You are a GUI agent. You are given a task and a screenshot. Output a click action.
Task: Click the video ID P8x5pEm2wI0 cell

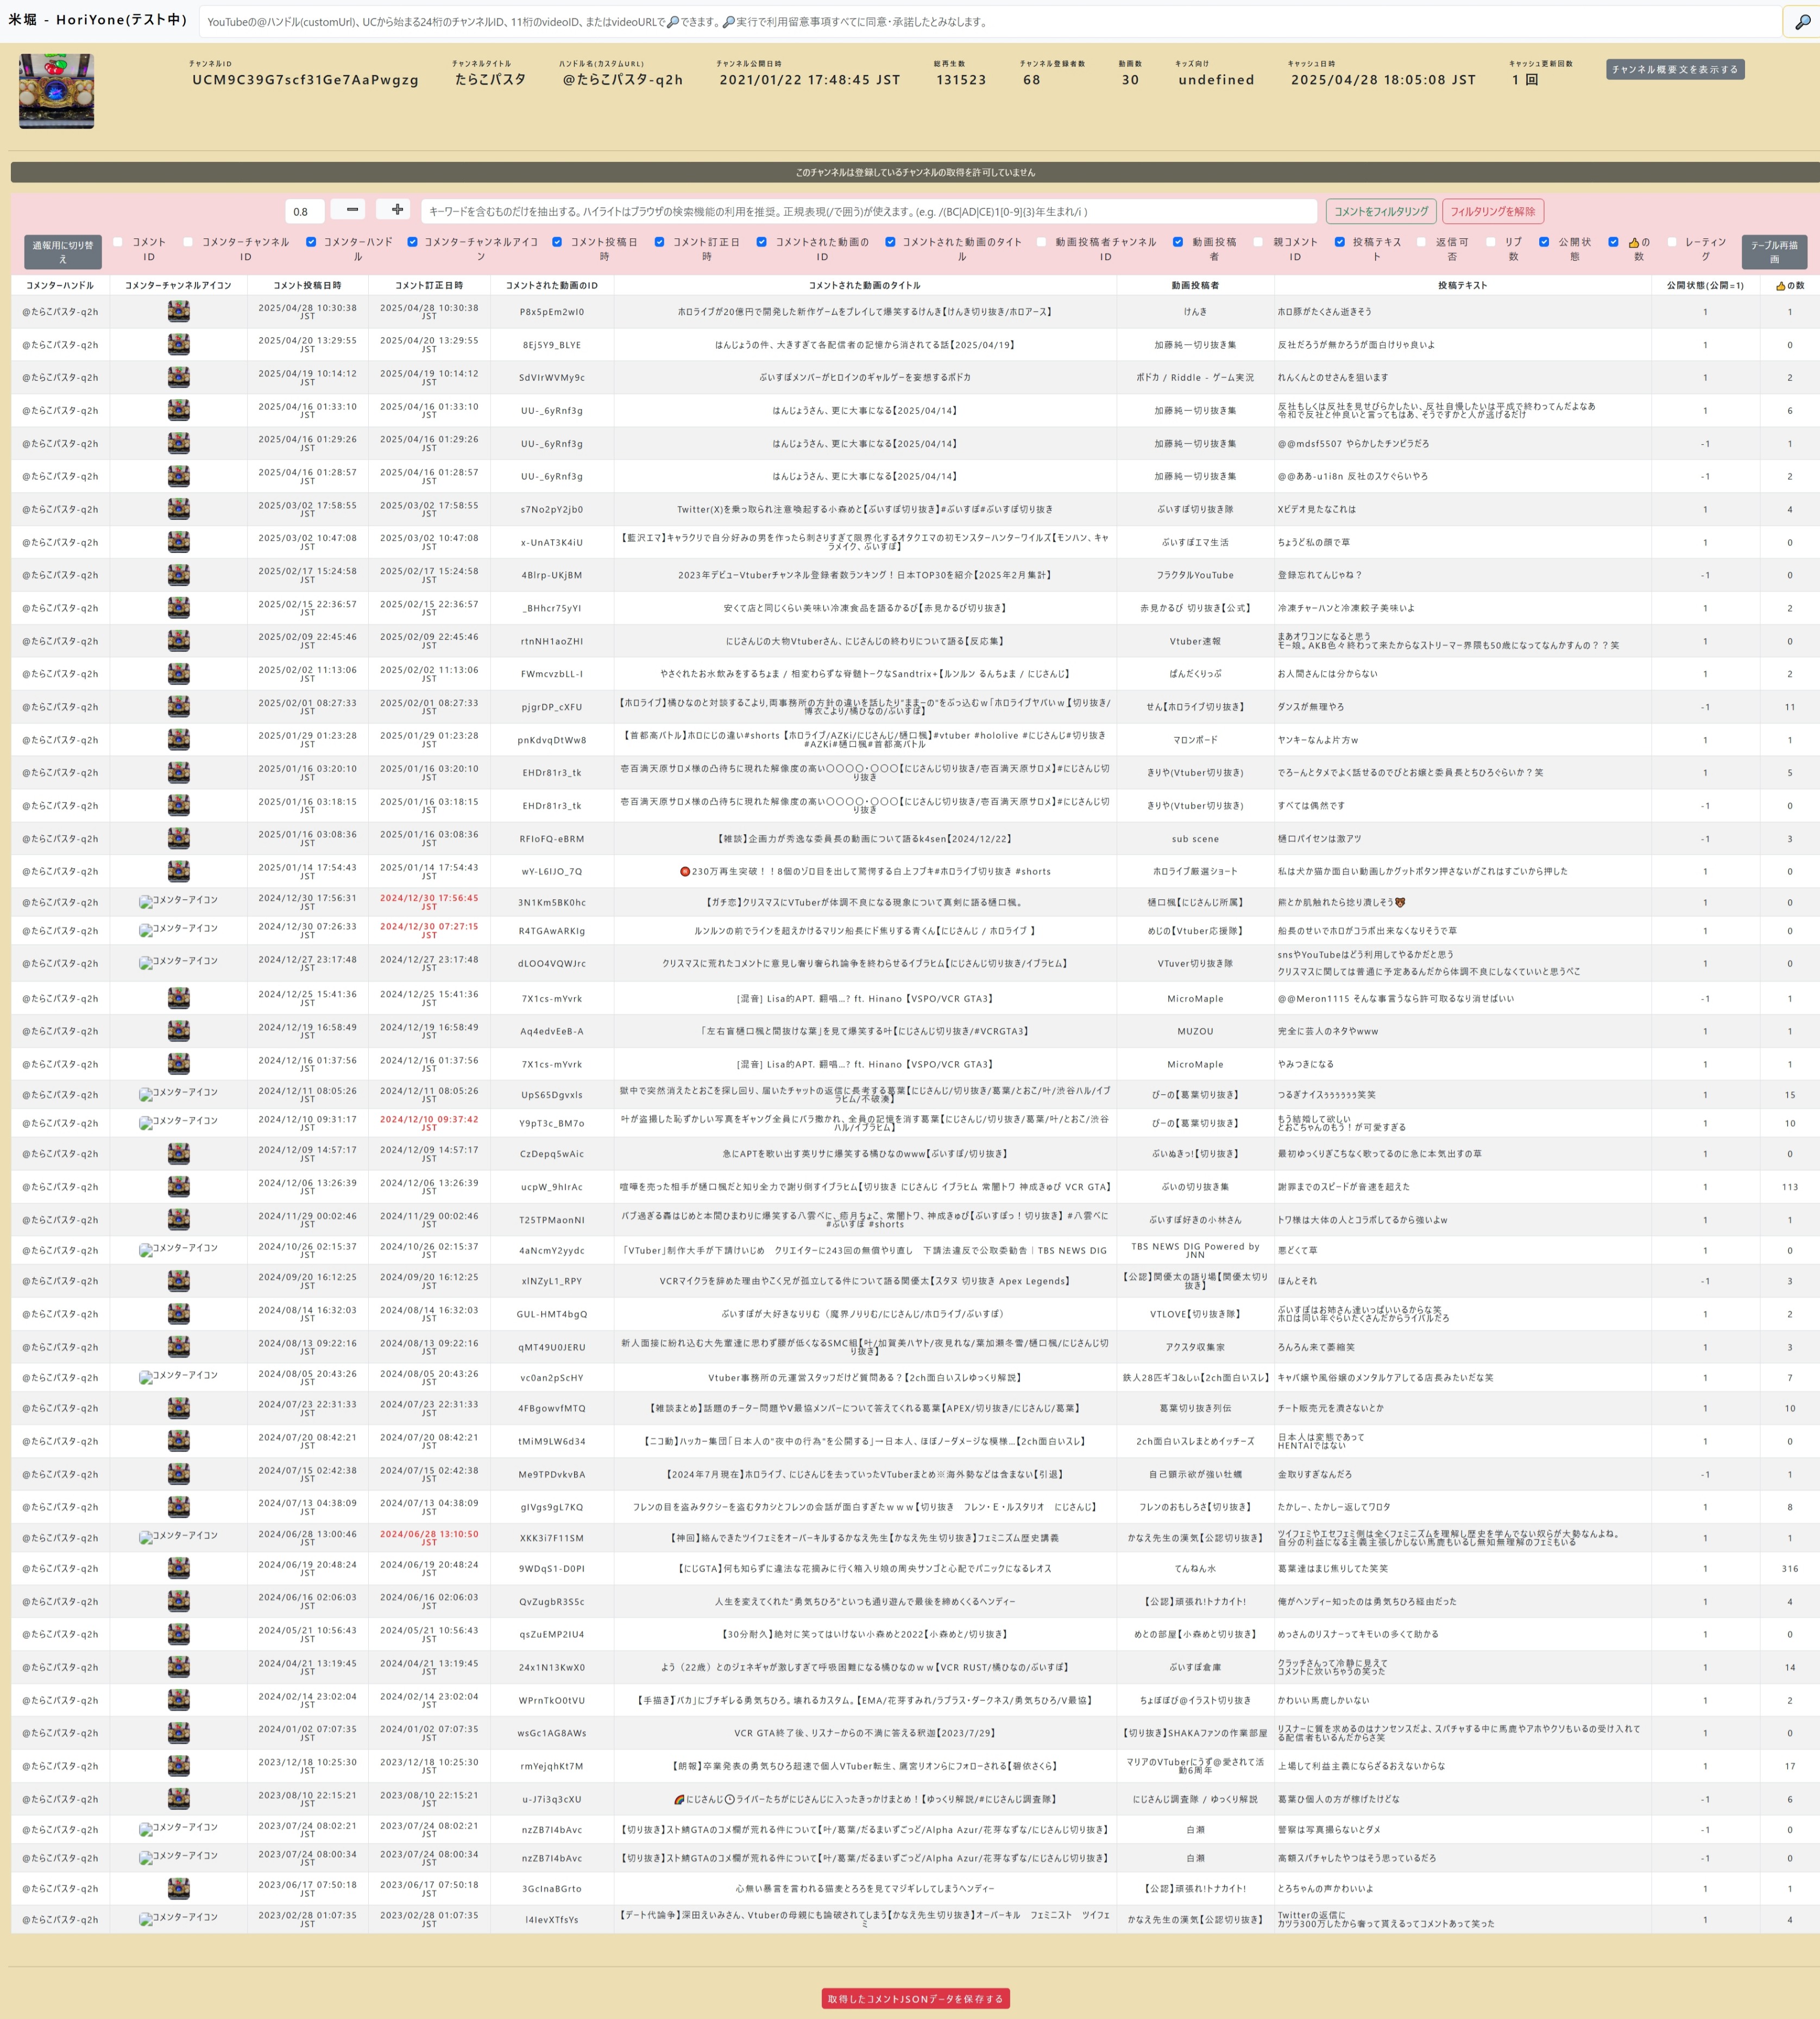[x=552, y=312]
